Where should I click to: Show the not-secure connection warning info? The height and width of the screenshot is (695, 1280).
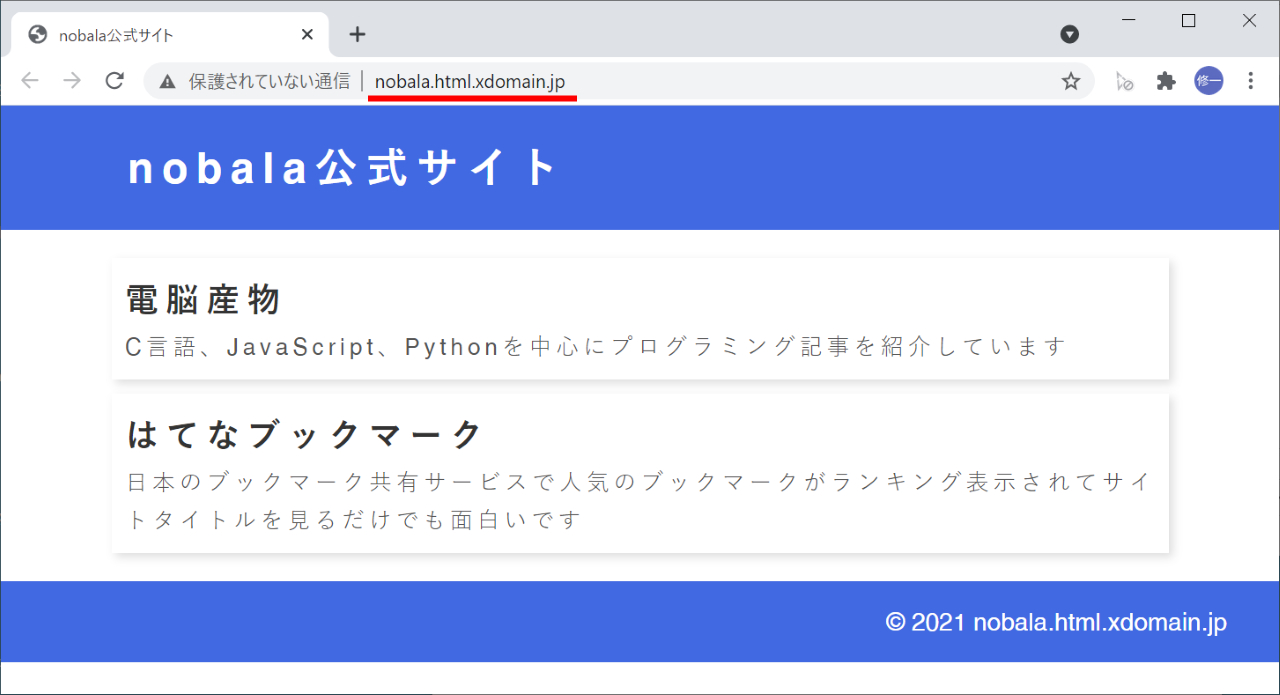pos(167,81)
